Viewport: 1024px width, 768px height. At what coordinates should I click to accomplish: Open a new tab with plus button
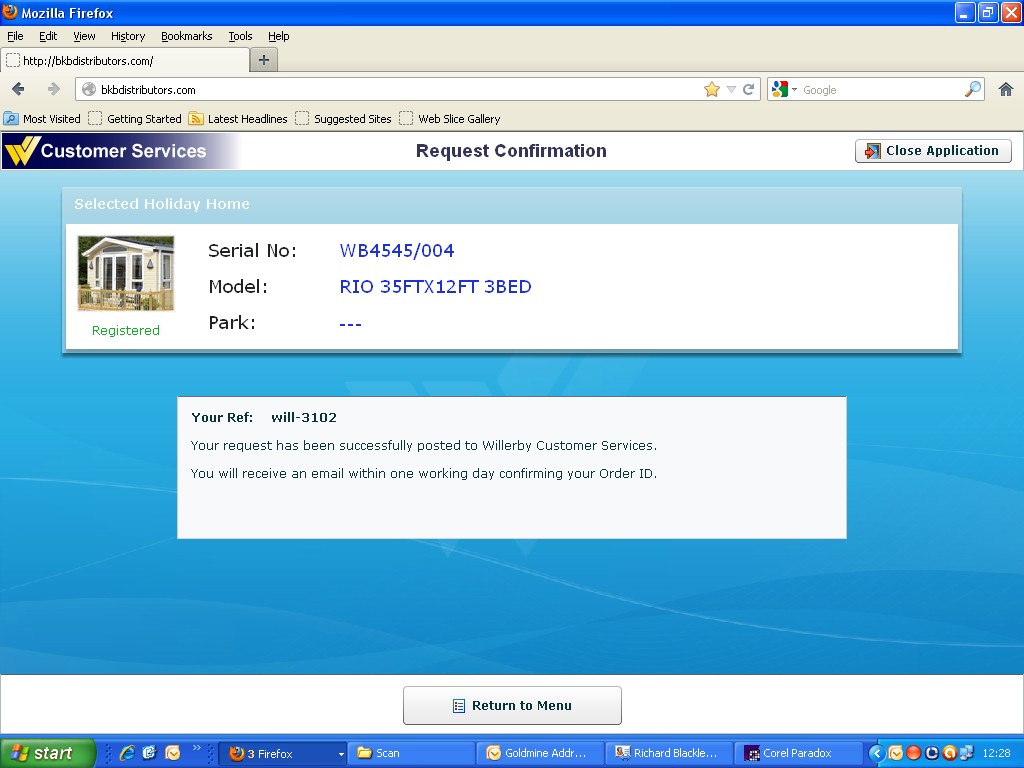[264, 60]
